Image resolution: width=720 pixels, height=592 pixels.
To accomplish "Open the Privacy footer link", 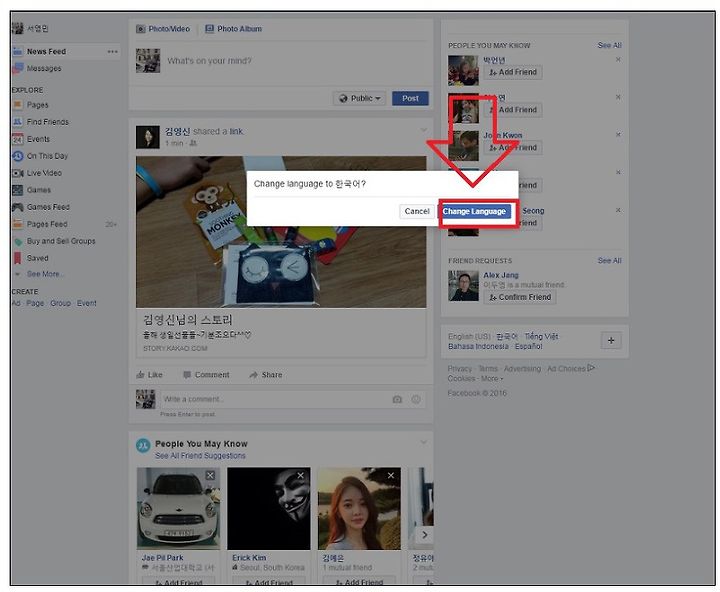I will coord(460,369).
